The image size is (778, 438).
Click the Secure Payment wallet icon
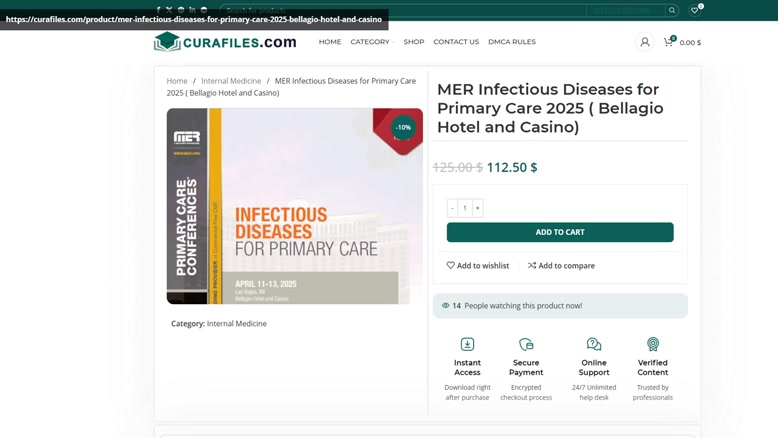coord(526,344)
